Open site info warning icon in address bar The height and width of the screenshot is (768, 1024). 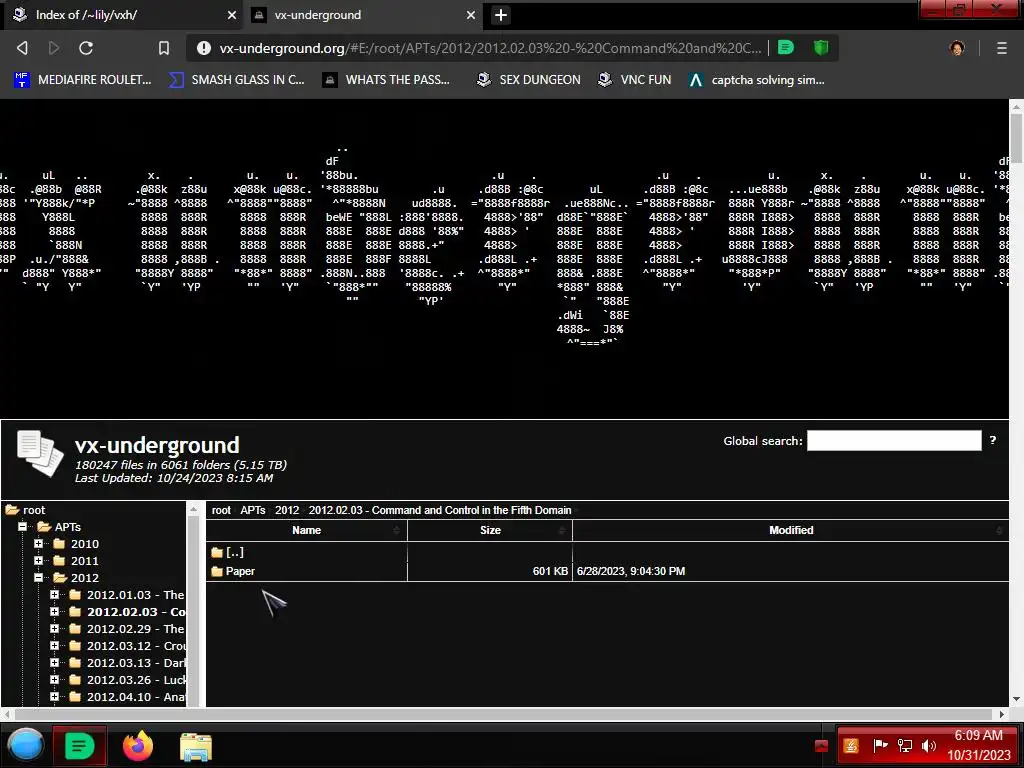pyautogui.click(x=204, y=48)
